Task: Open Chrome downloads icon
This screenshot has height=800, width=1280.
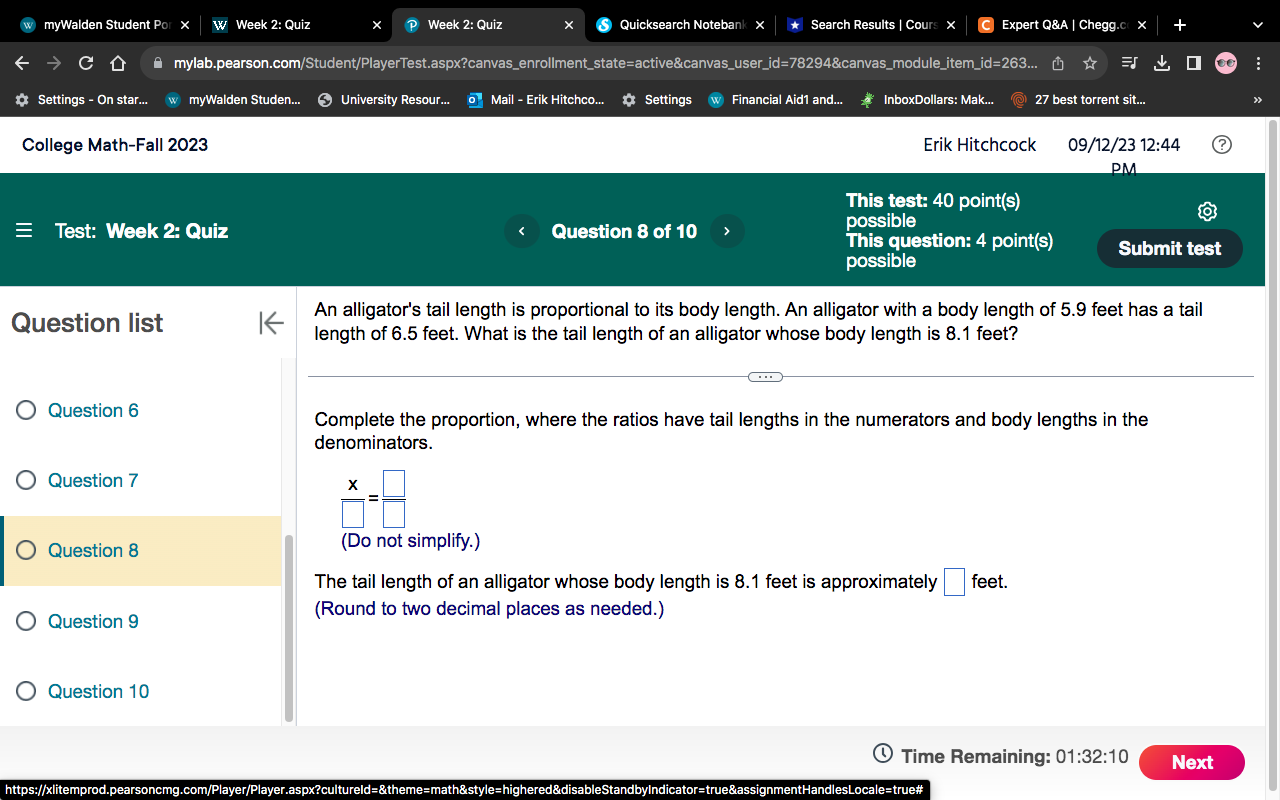Action: pyautogui.click(x=1161, y=62)
